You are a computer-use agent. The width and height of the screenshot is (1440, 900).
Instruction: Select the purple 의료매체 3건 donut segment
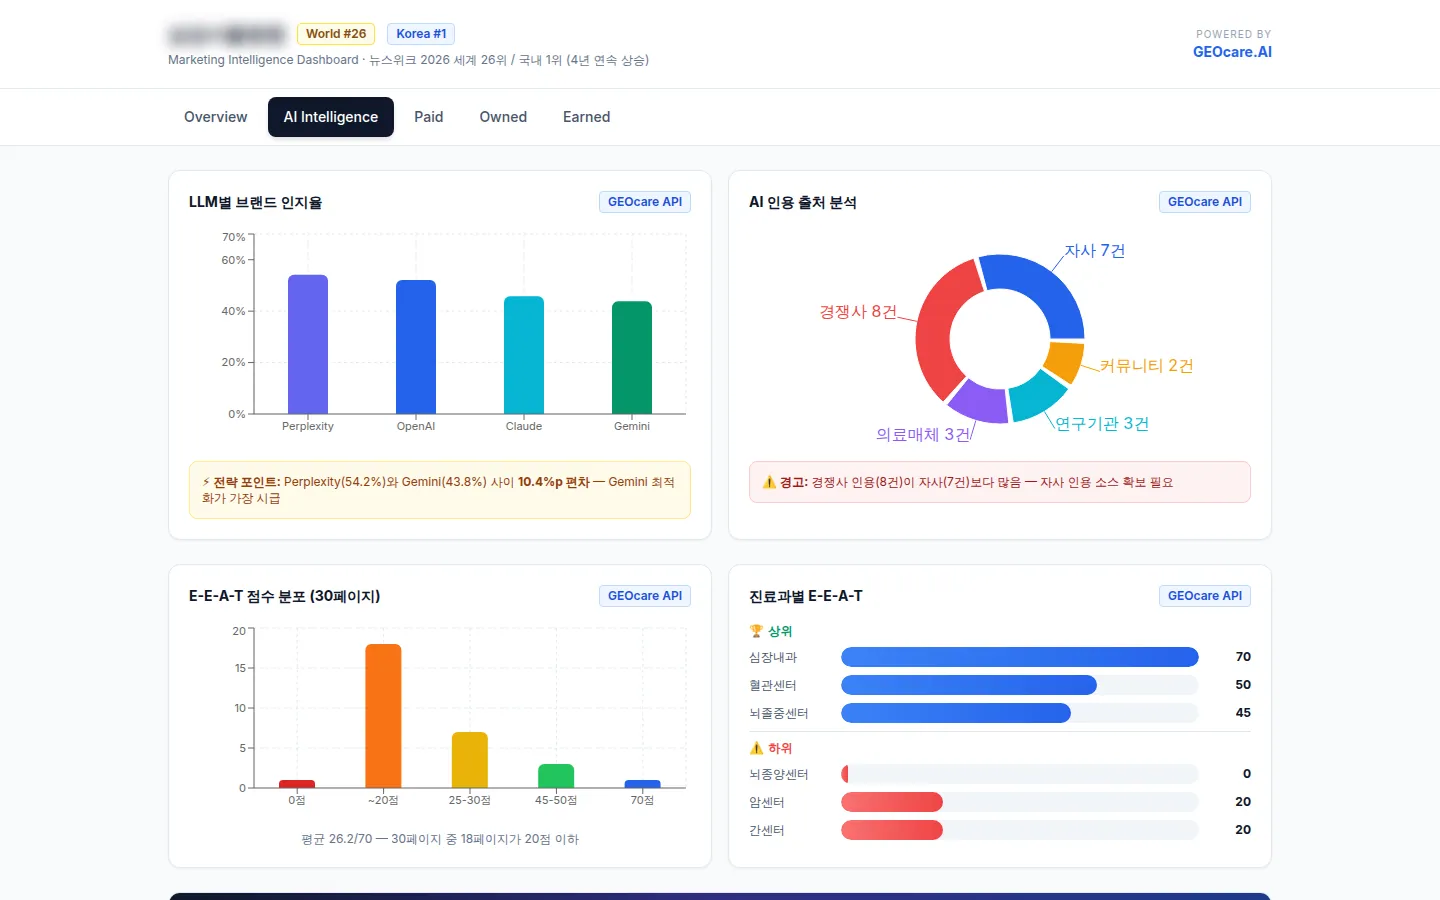pos(979,402)
